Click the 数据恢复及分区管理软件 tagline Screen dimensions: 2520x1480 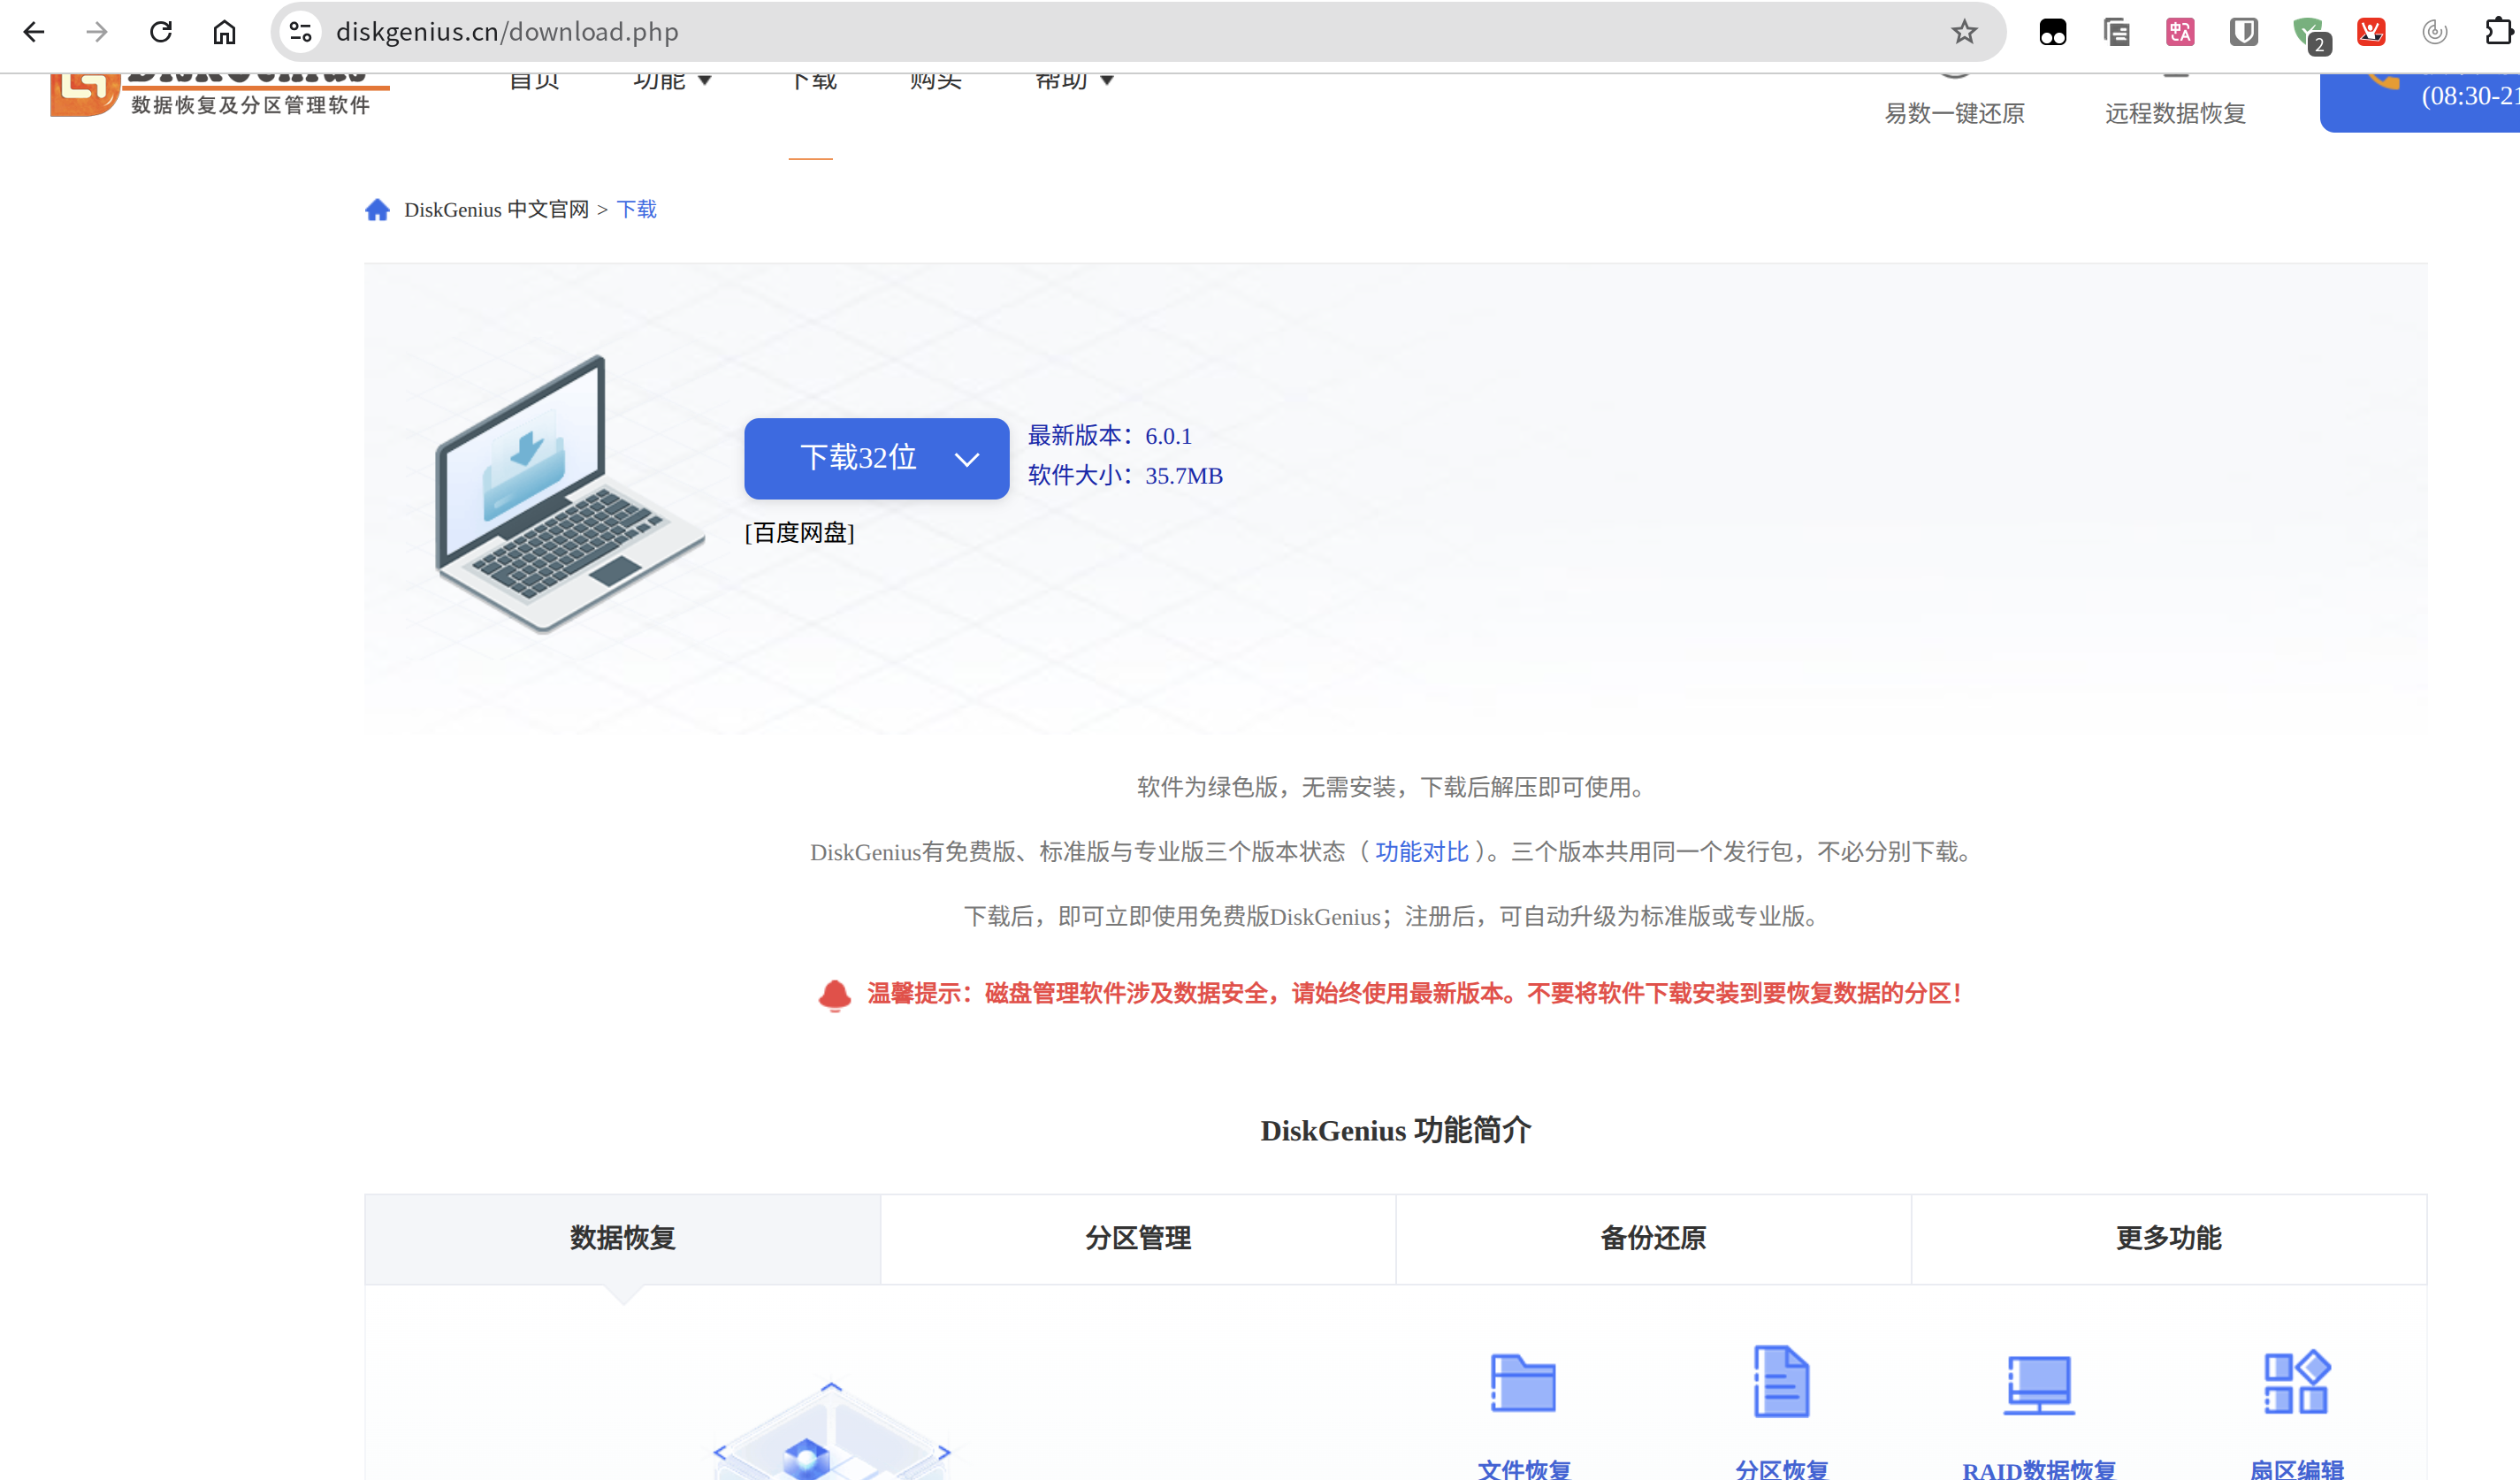click(x=250, y=105)
